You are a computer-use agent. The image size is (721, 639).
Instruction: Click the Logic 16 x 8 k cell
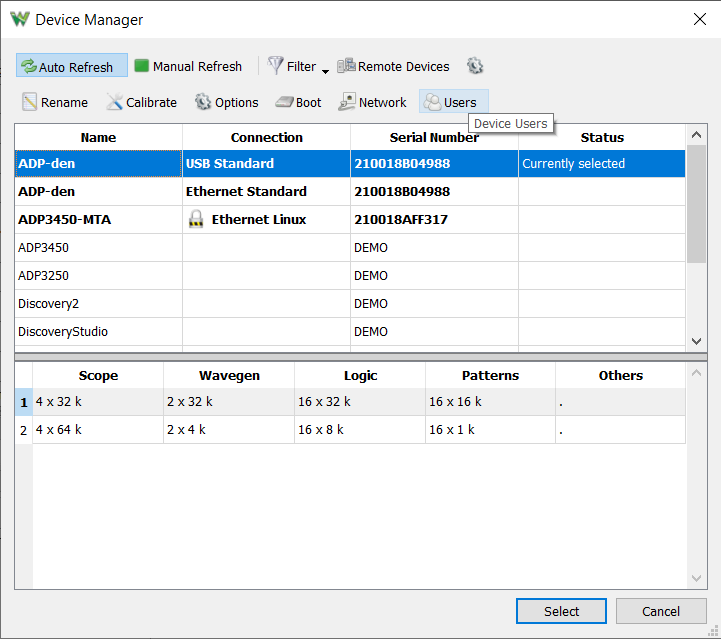pos(360,430)
